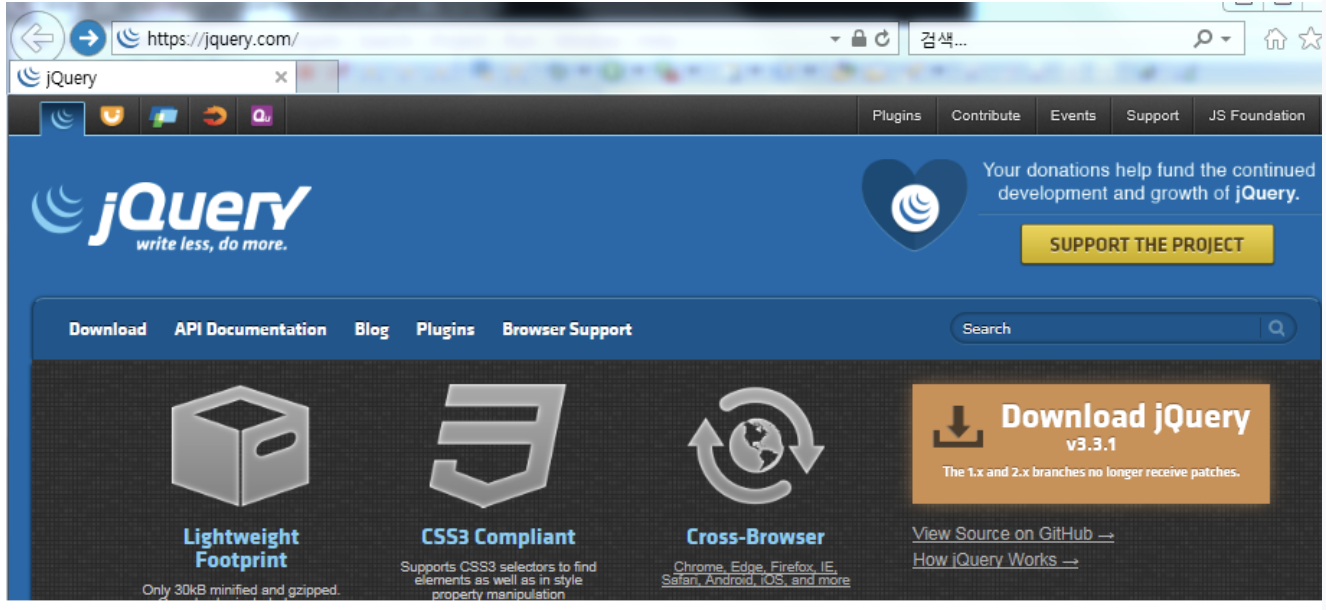Go to Download in the main navigation
The width and height of the screenshot is (1326, 610).
tap(108, 329)
